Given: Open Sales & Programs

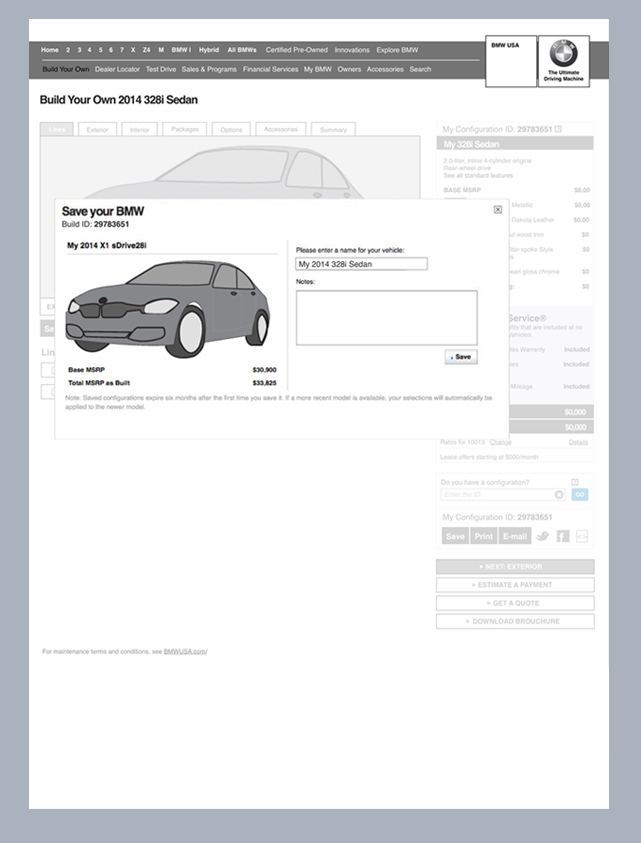Looking at the screenshot, I should [x=209, y=69].
